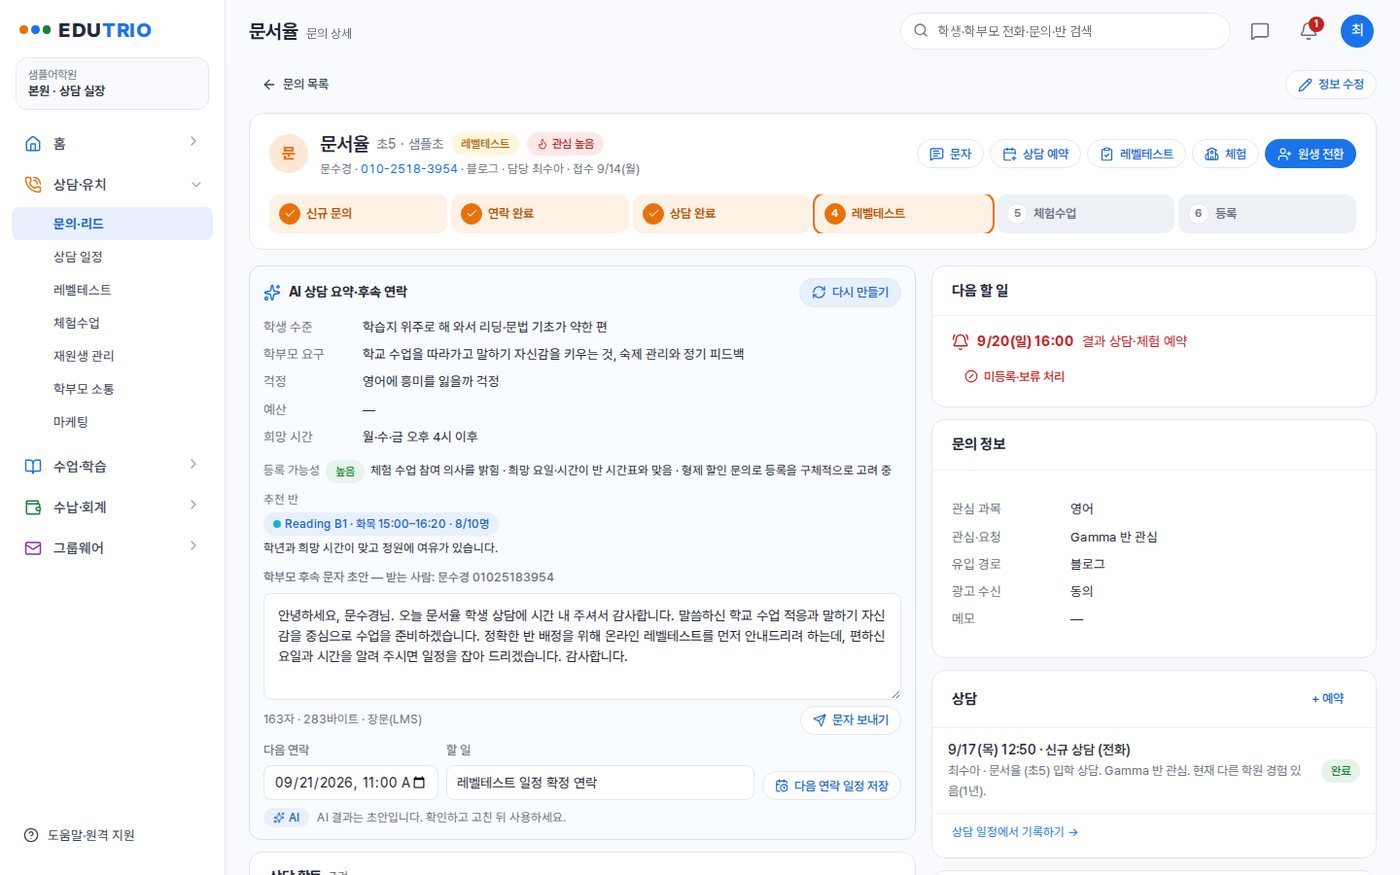This screenshot has height=875, width=1400.
Task: Click the 수업·학습 book icon
Action: point(33,466)
